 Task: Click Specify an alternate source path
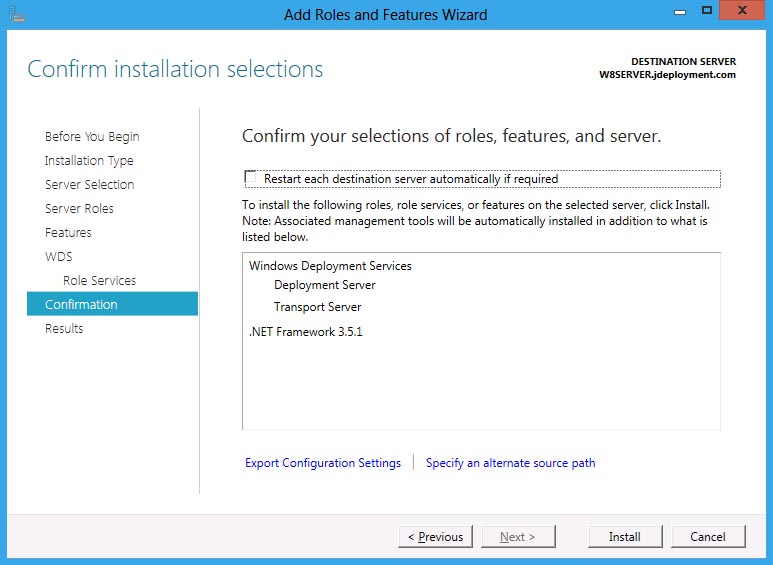click(x=510, y=463)
